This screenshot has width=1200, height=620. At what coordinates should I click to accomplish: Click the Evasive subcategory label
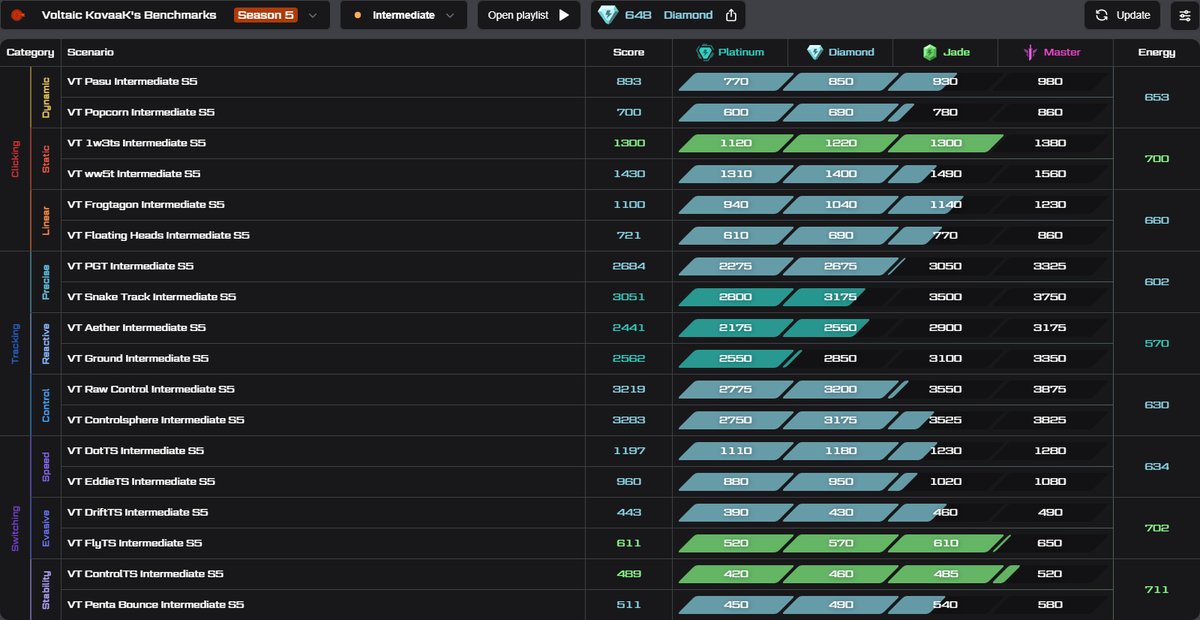pyautogui.click(x=46, y=528)
